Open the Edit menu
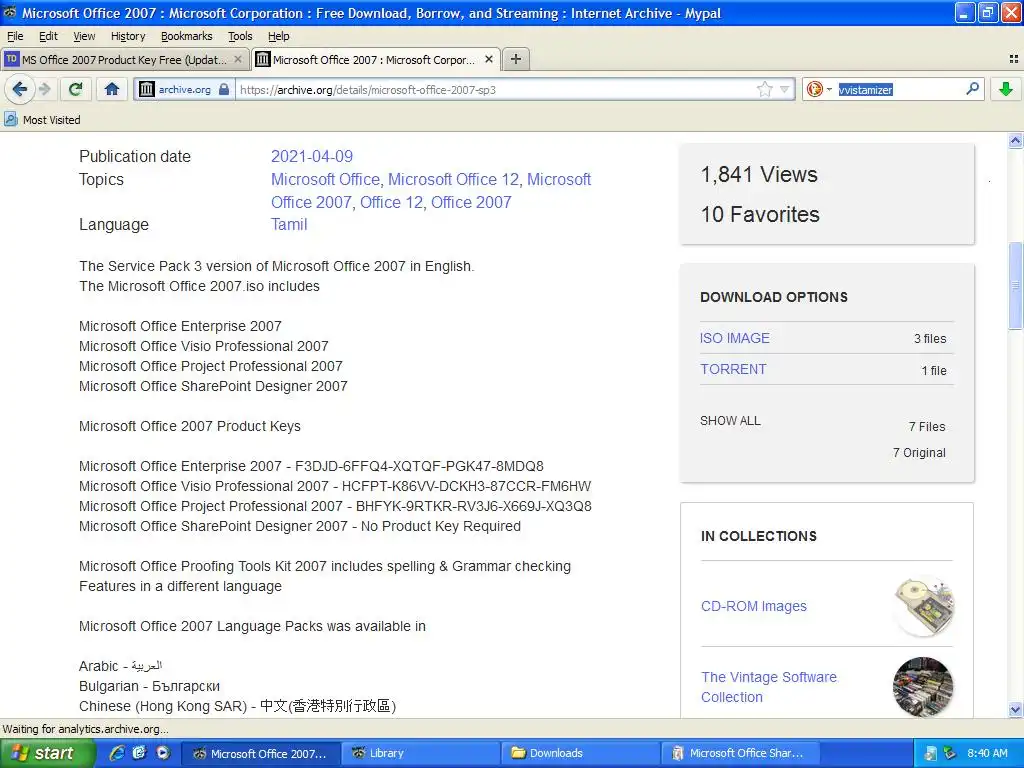 pyautogui.click(x=48, y=36)
